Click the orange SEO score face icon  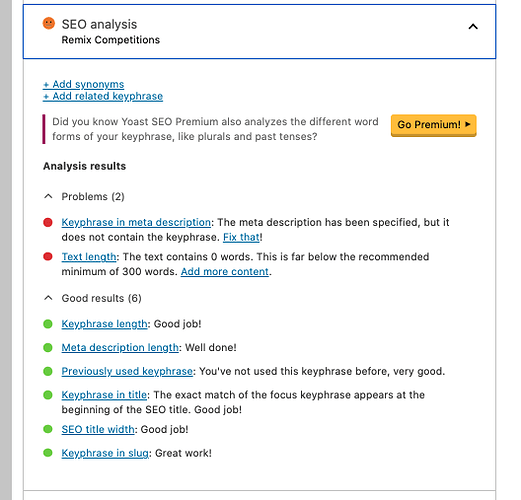click(49, 23)
